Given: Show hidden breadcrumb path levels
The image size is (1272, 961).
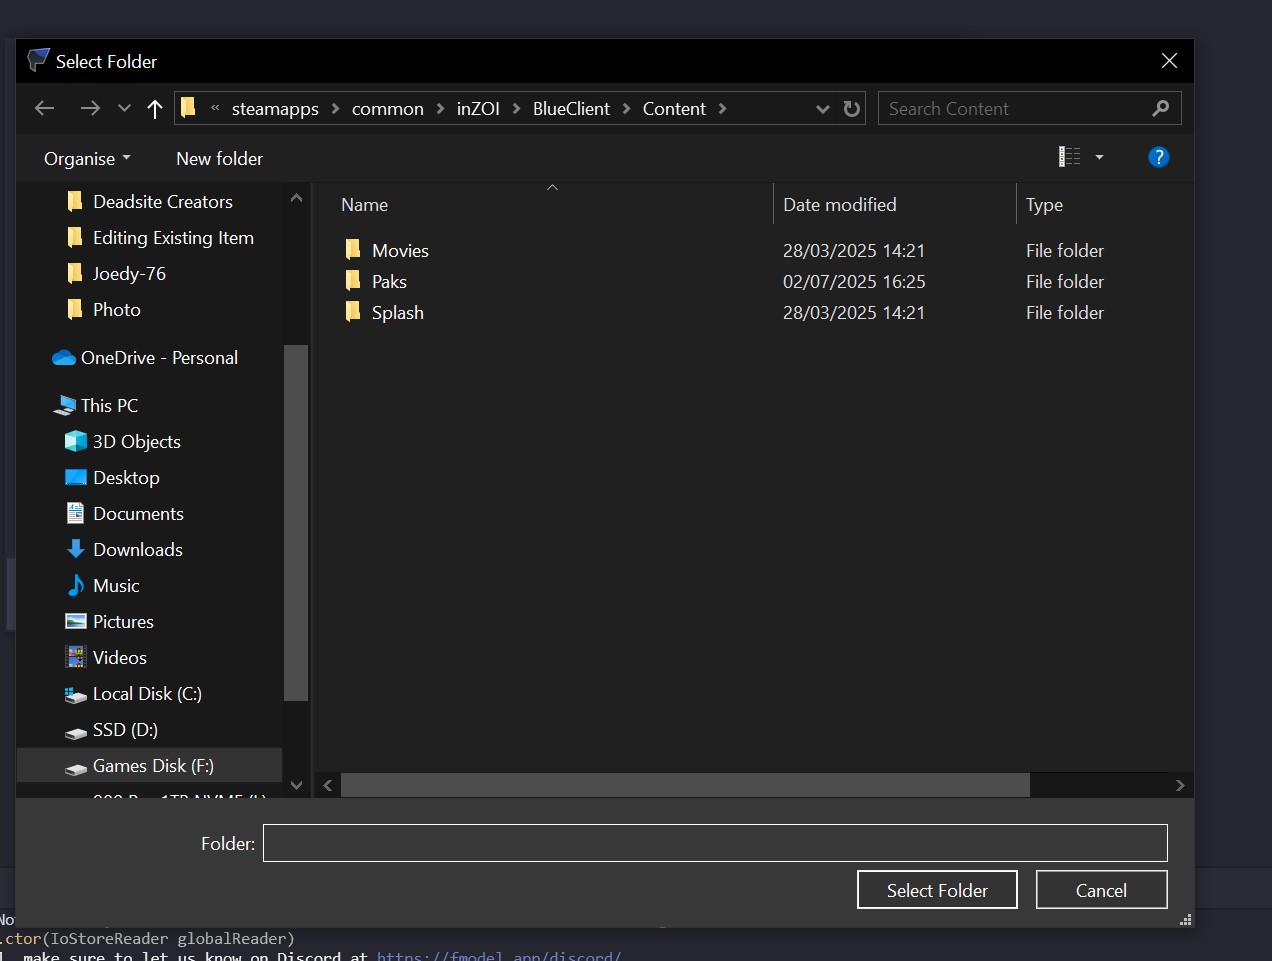Looking at the screenshot, I should (215, 108).
